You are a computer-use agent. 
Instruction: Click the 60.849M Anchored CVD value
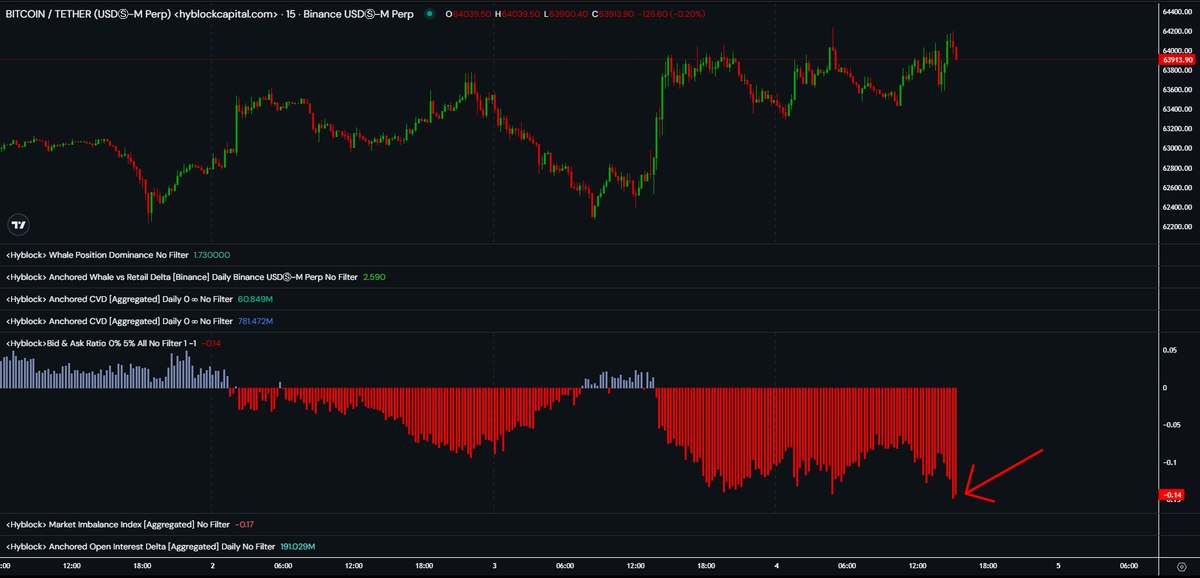(255, 299)
